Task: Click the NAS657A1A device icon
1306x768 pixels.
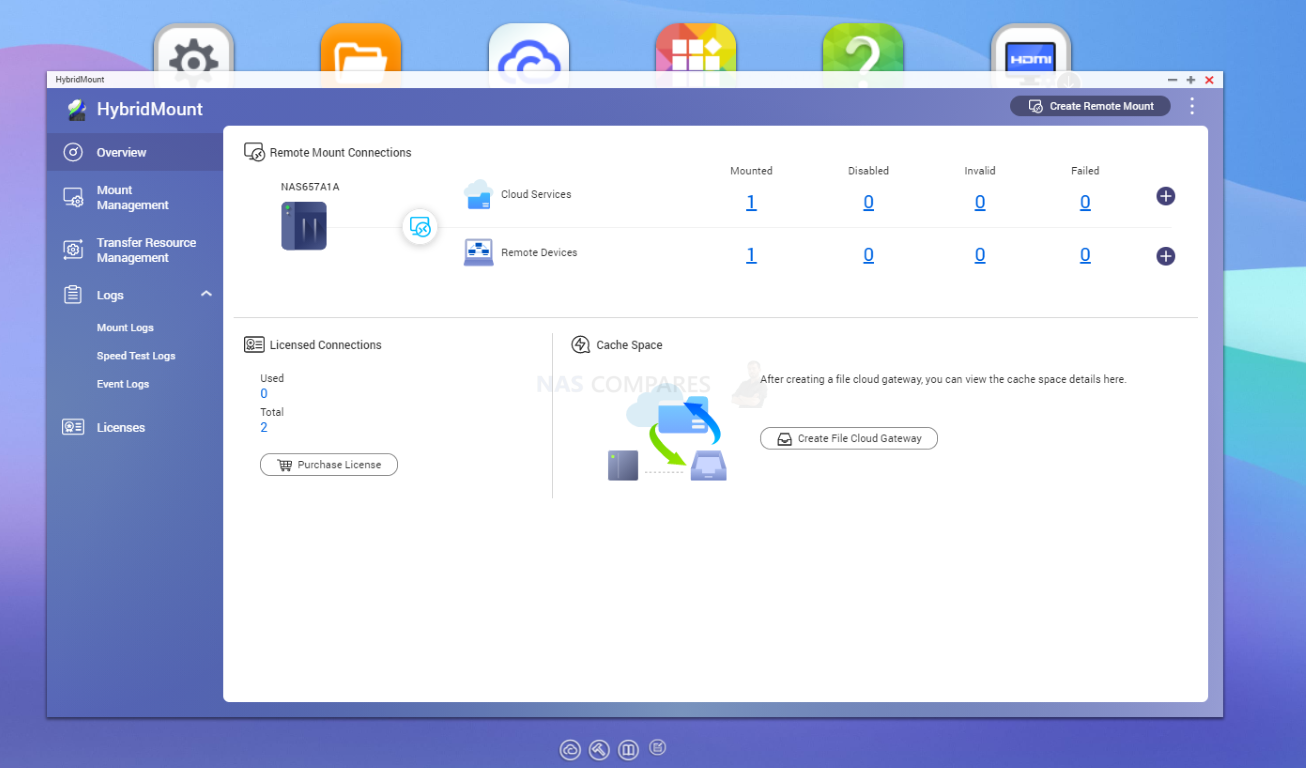Action: tap(304, 226)
